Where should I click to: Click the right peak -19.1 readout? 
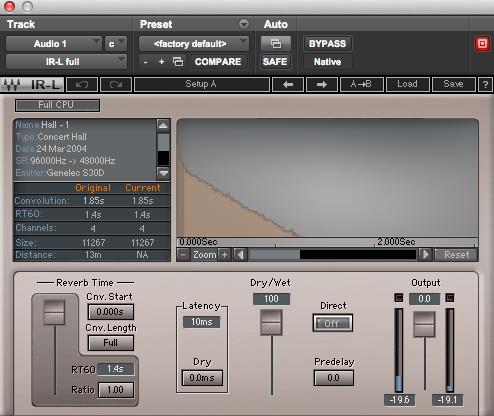tap(447, 400)
